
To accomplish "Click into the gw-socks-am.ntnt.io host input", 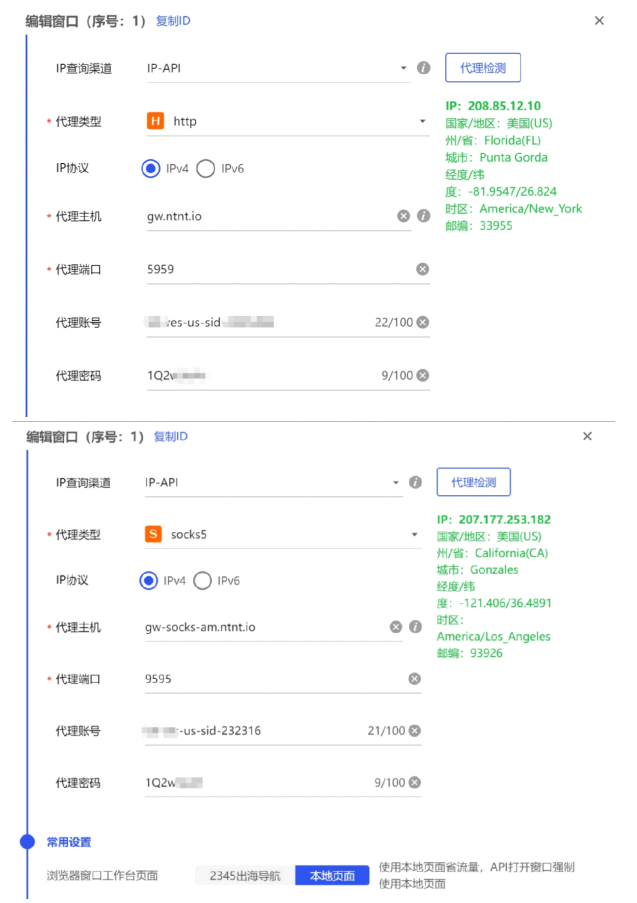I will coord(260,627).
